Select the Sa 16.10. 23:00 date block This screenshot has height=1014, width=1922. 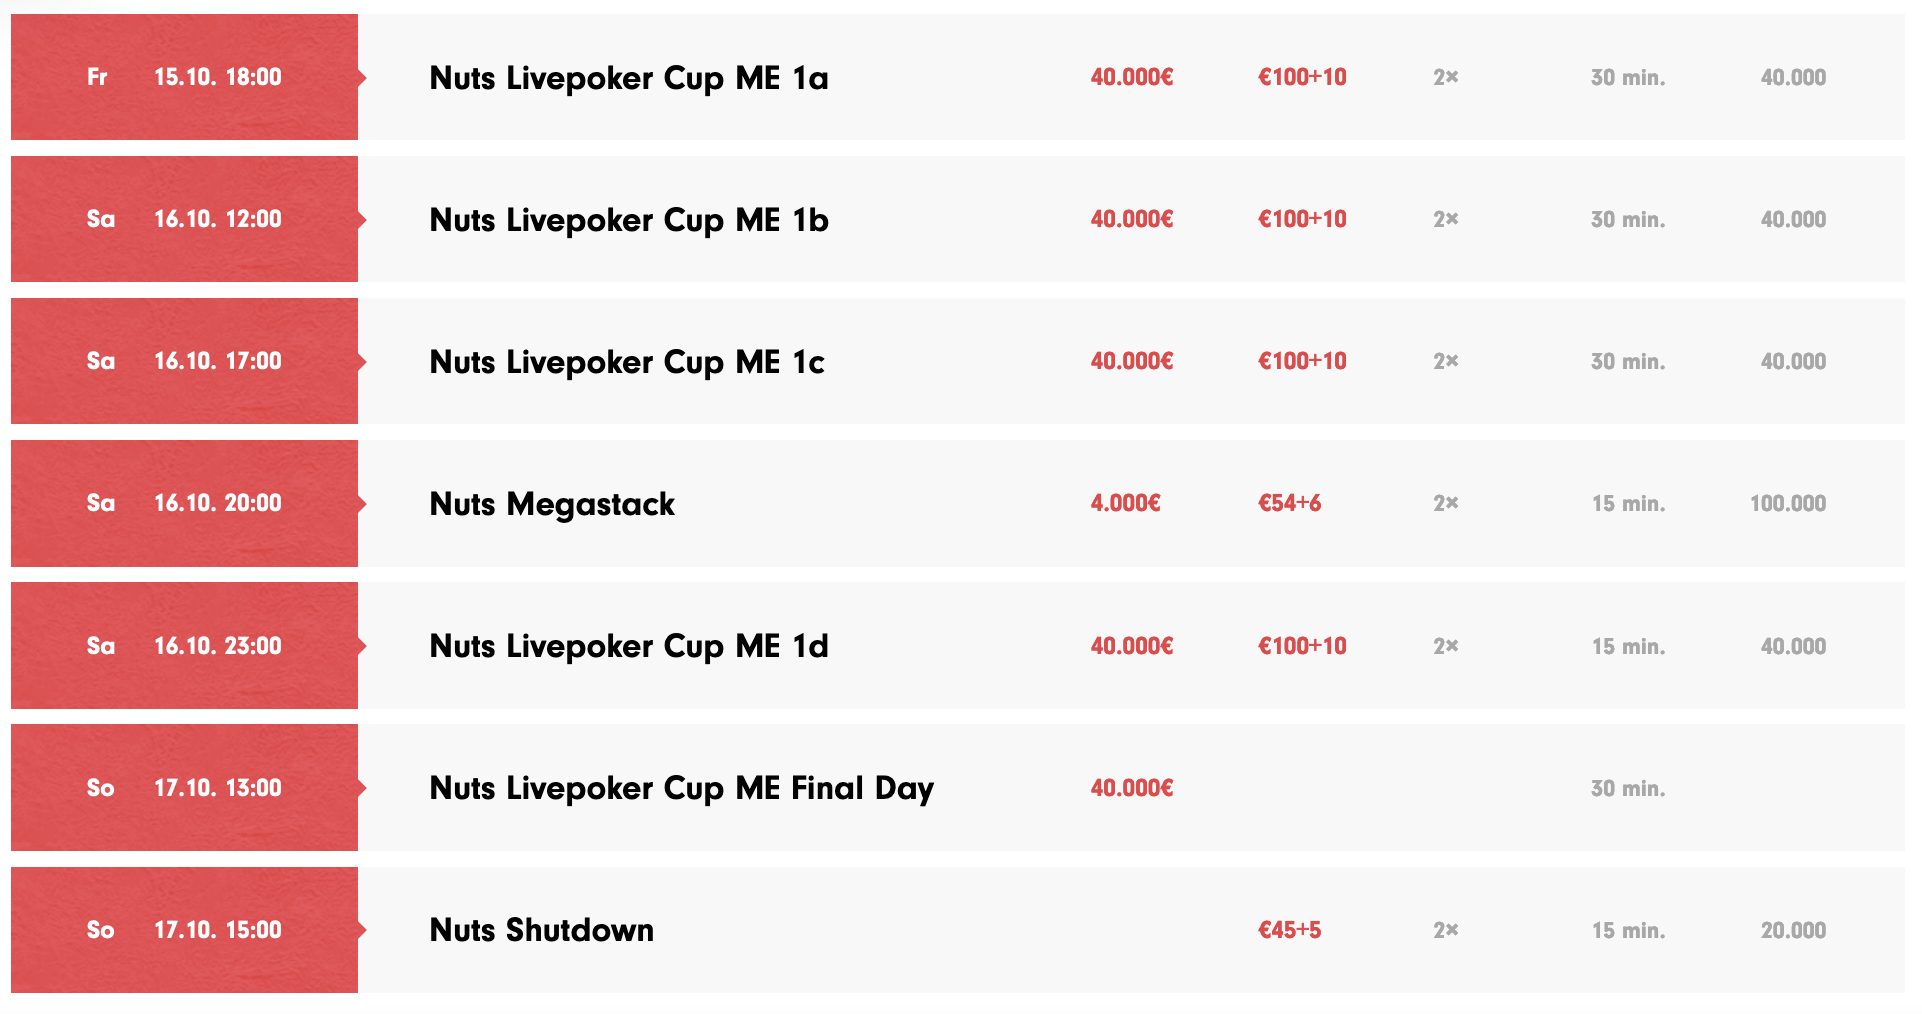[184, 646]
